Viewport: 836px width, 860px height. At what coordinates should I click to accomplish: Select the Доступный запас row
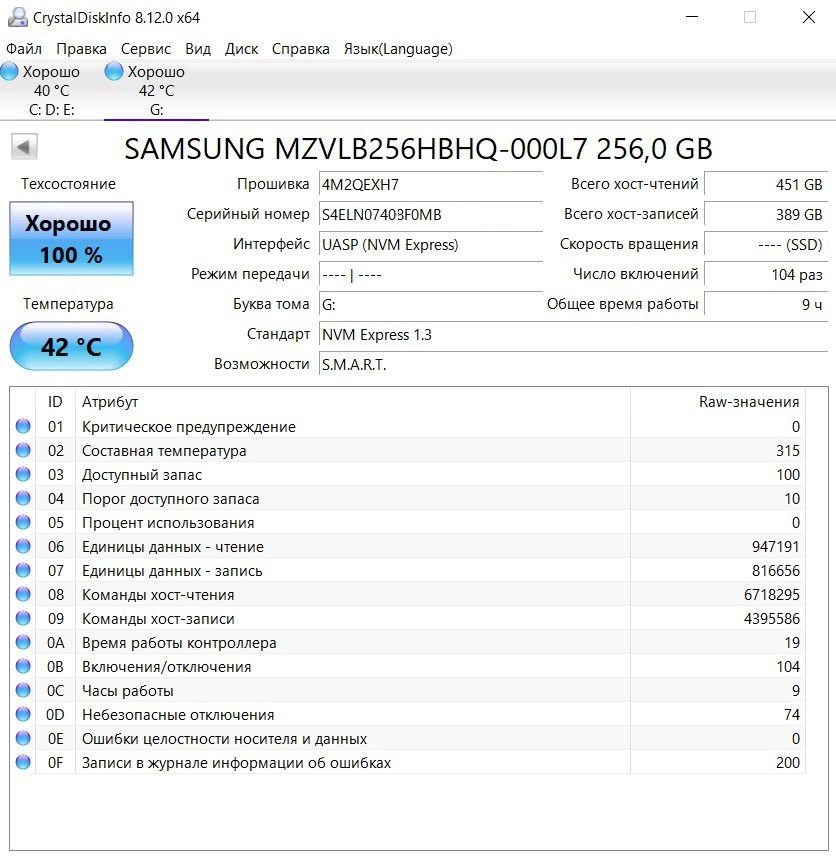coord(408,474)
